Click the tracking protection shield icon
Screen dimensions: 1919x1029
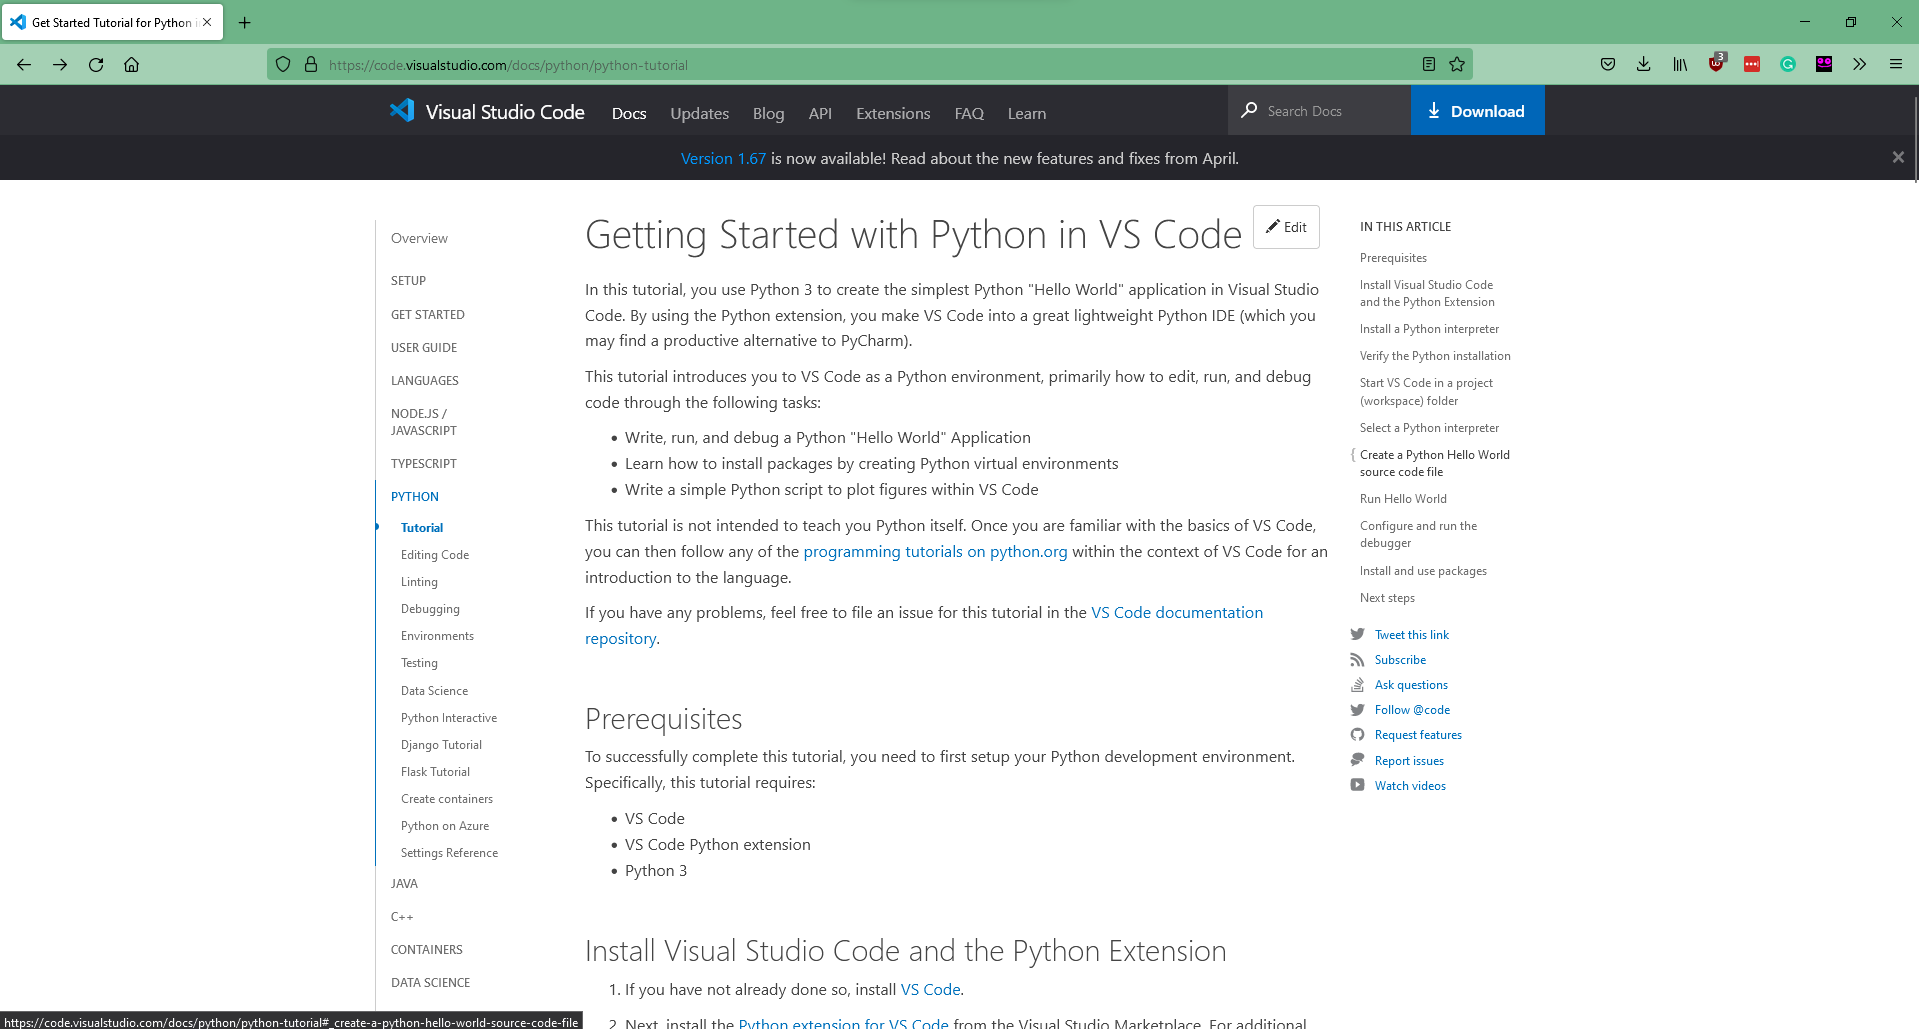(x=283, y=65)
